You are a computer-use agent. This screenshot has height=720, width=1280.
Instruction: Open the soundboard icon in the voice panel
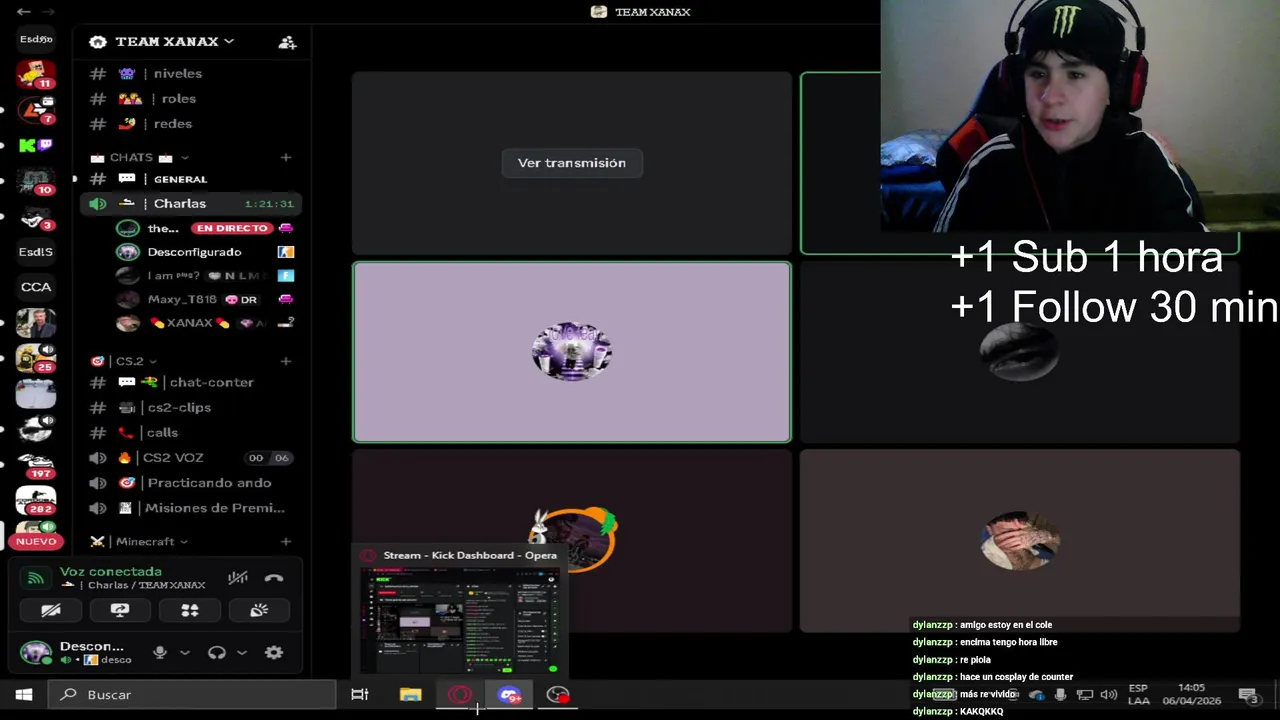pyautogui.click(x=259, y=610)
